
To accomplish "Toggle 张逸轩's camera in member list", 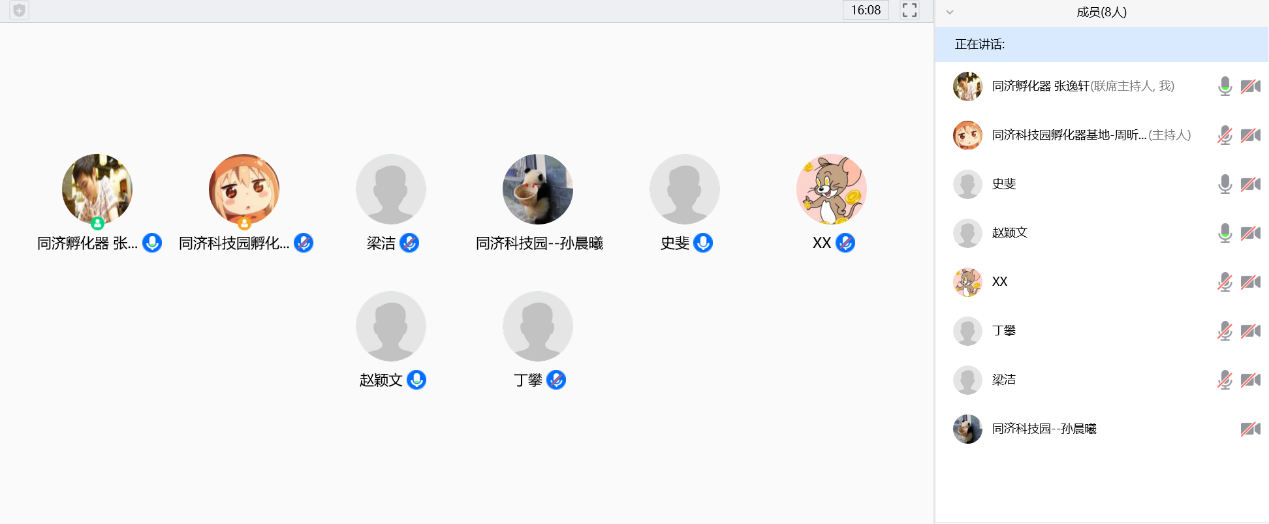I will click(1250, 86).
